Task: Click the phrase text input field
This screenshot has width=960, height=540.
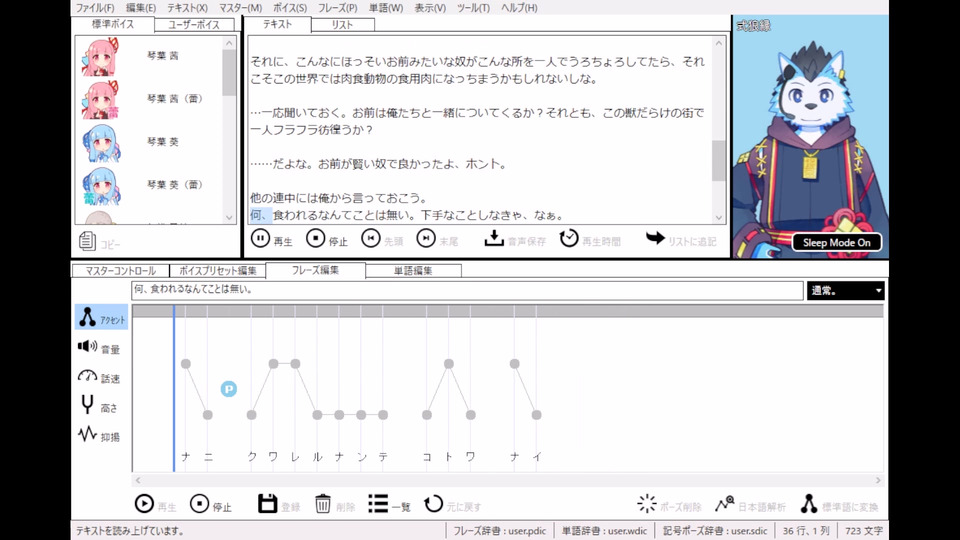Action: click(x=467, y=290)
